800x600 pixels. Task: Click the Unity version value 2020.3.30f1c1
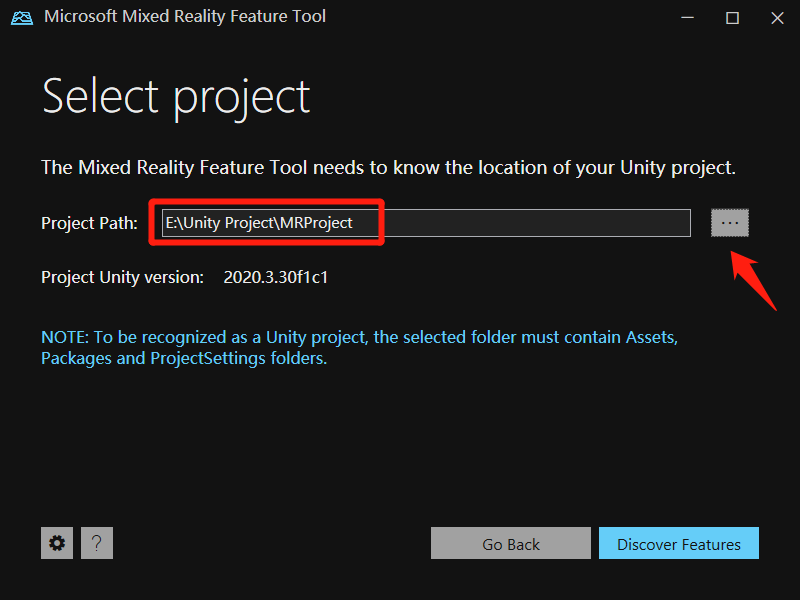click(276, 277)
